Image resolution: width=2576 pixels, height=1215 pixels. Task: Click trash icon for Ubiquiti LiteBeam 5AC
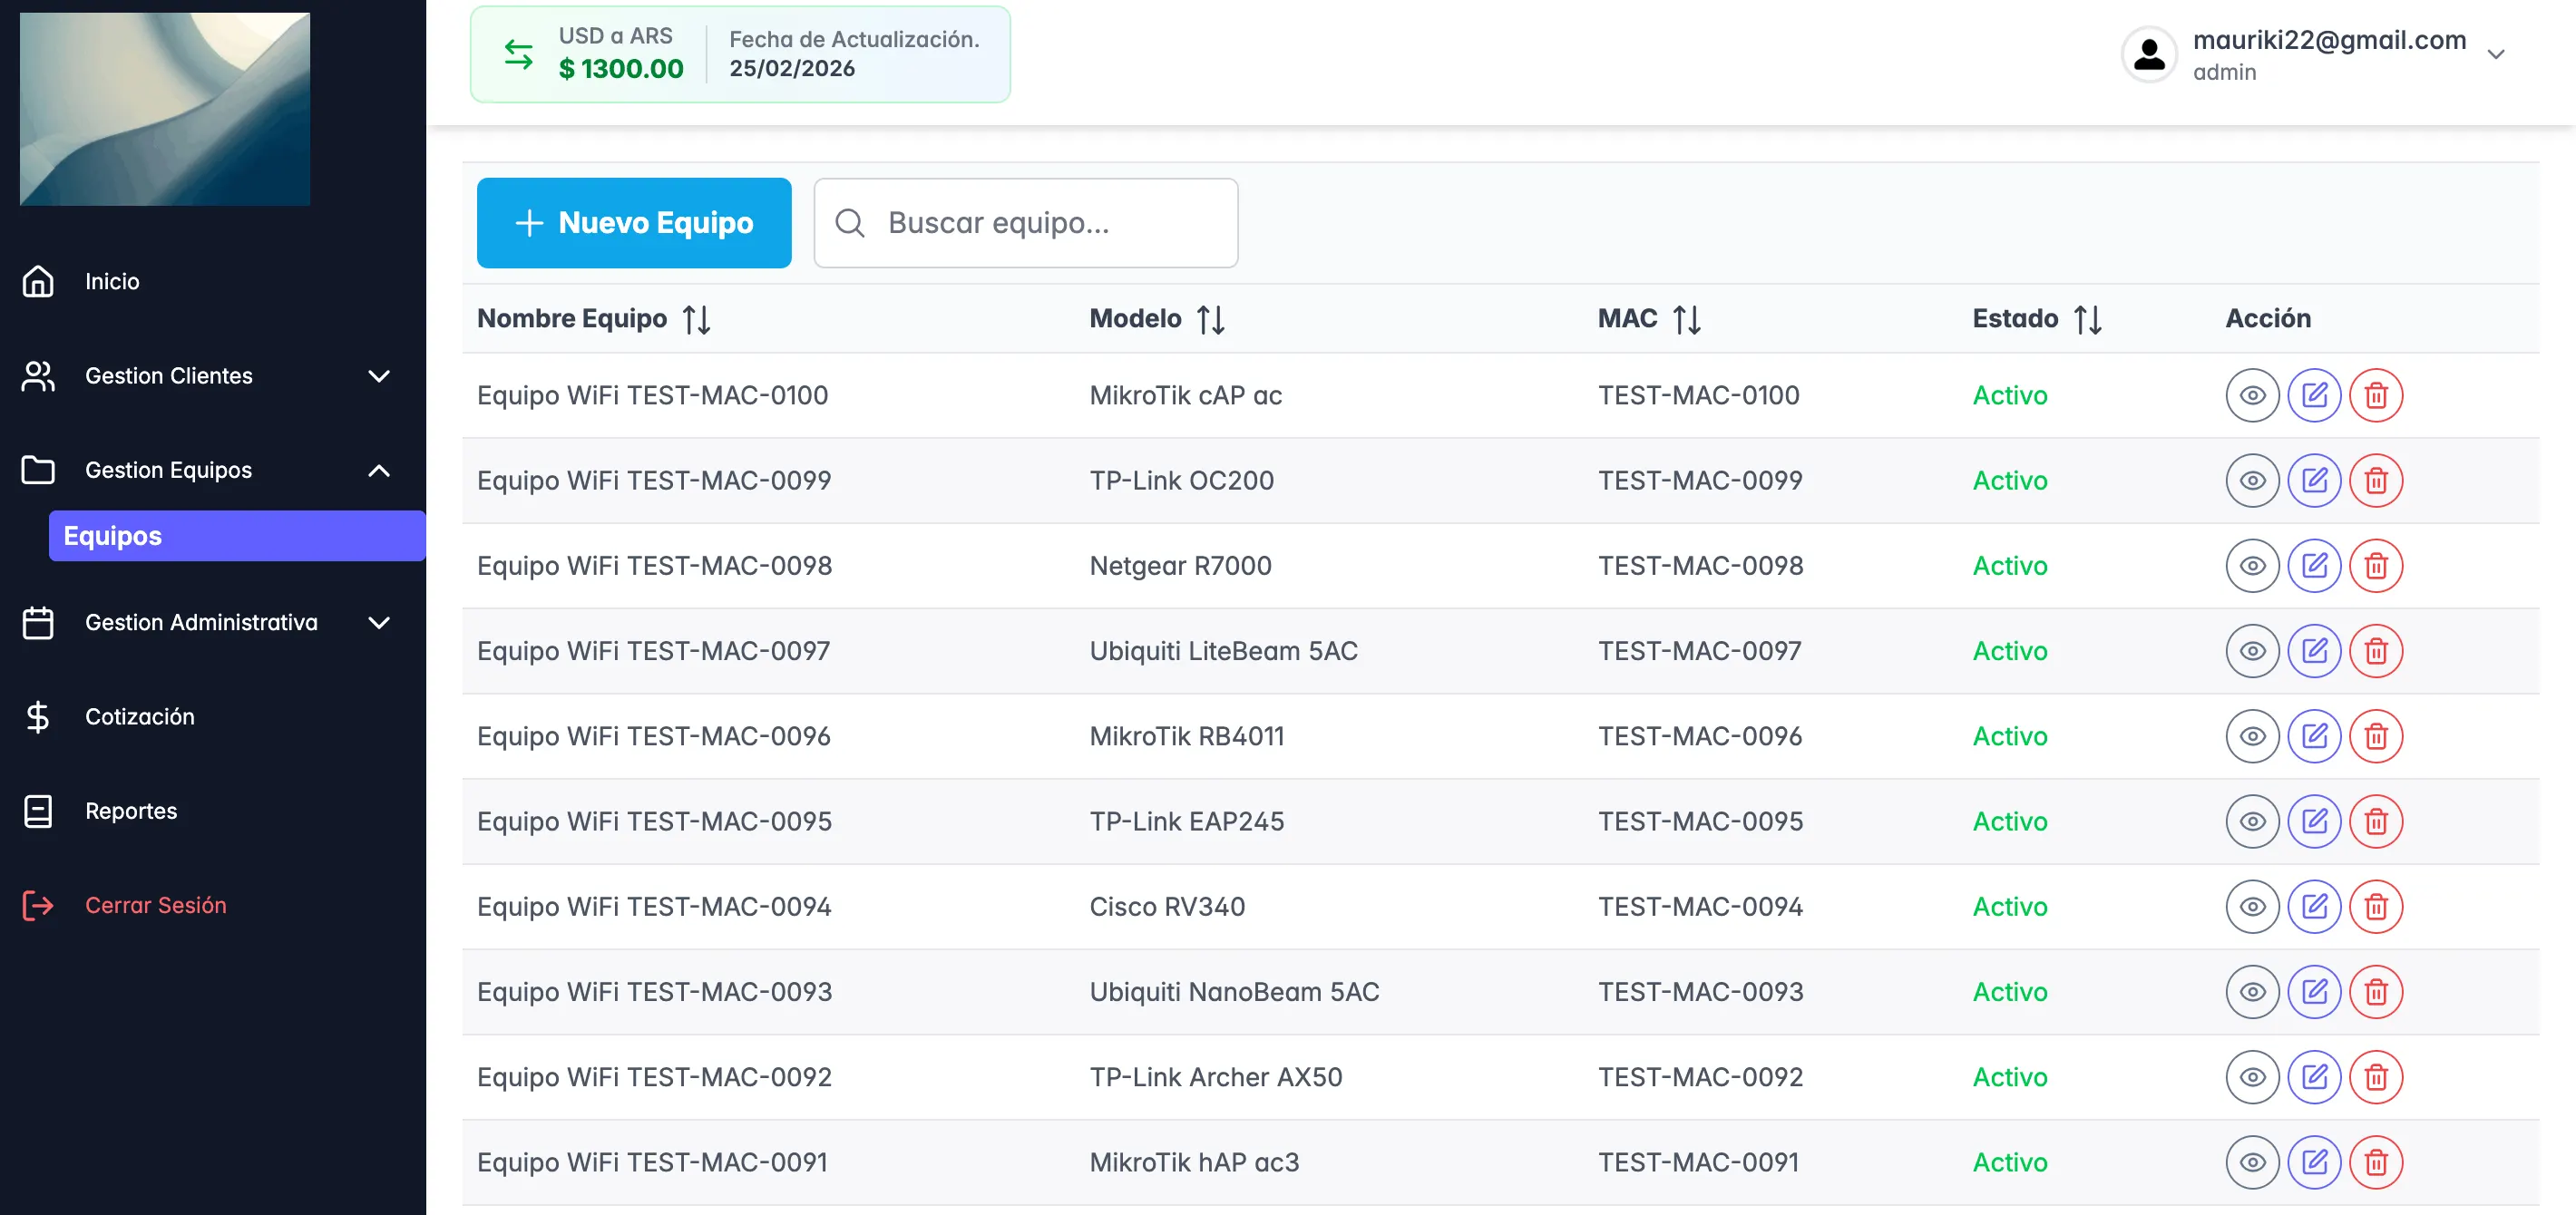point(2376,651)
